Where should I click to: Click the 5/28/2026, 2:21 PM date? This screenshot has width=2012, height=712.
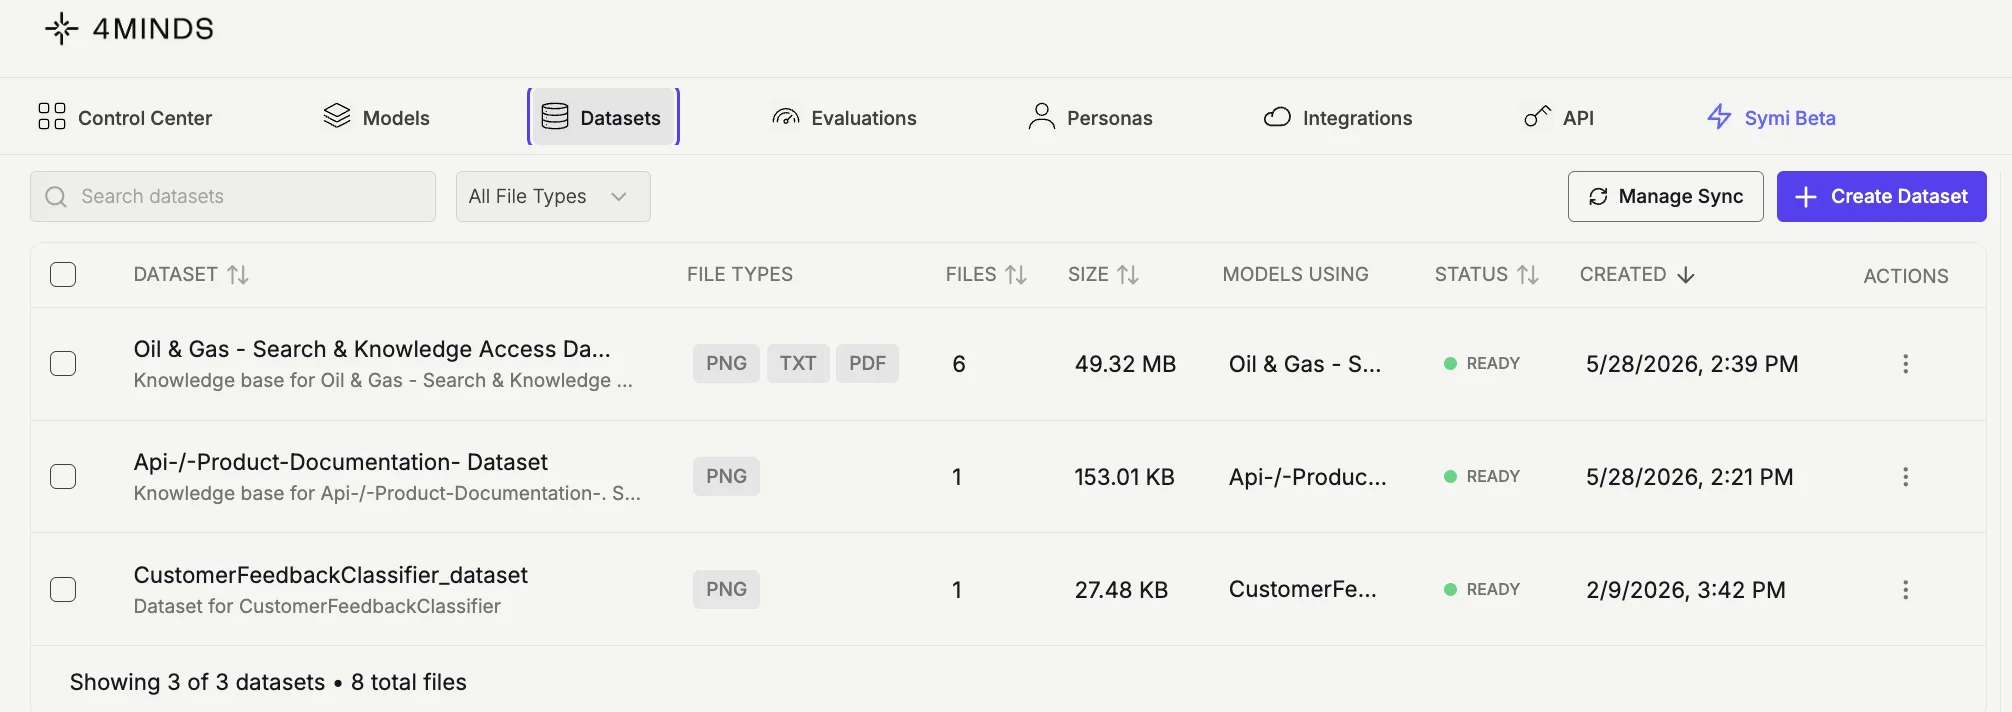[x=1690, y=477]
